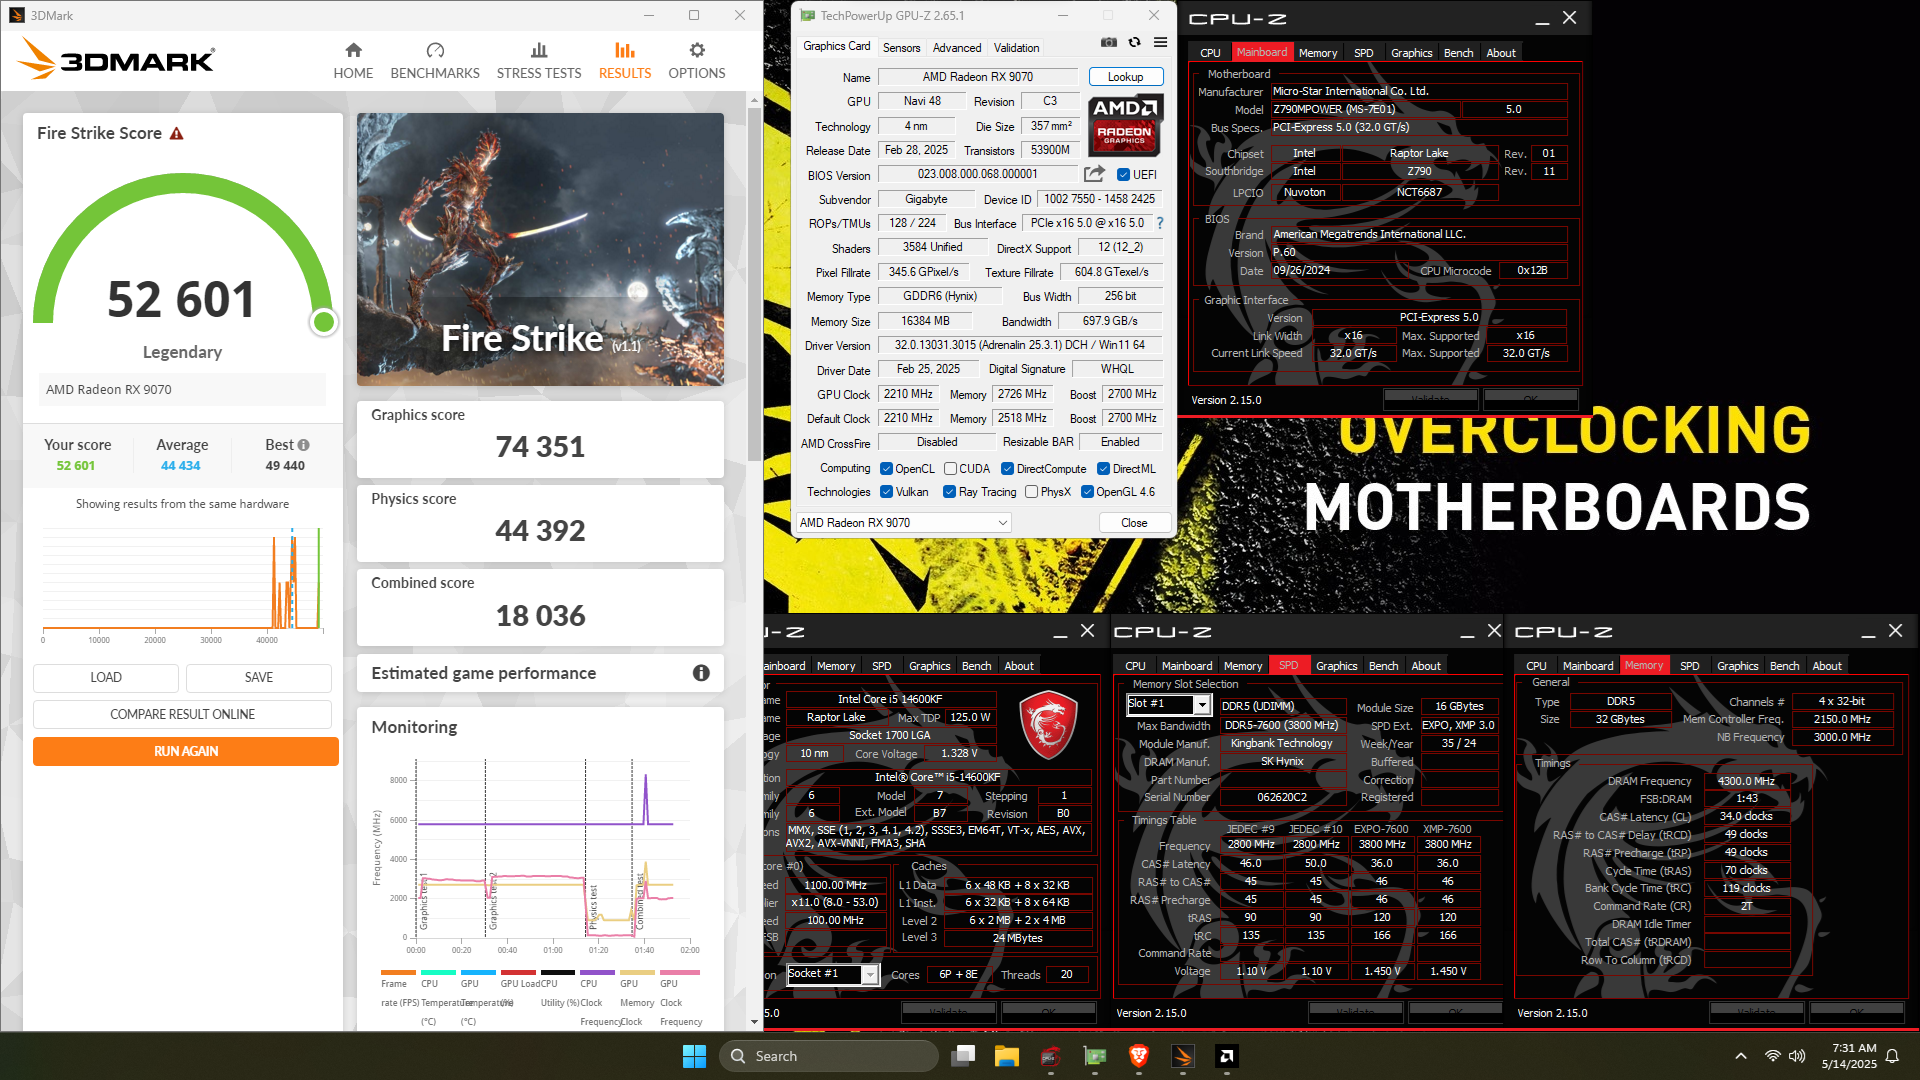
Task: Click the score gauge green knob
Action: point(323,322)
